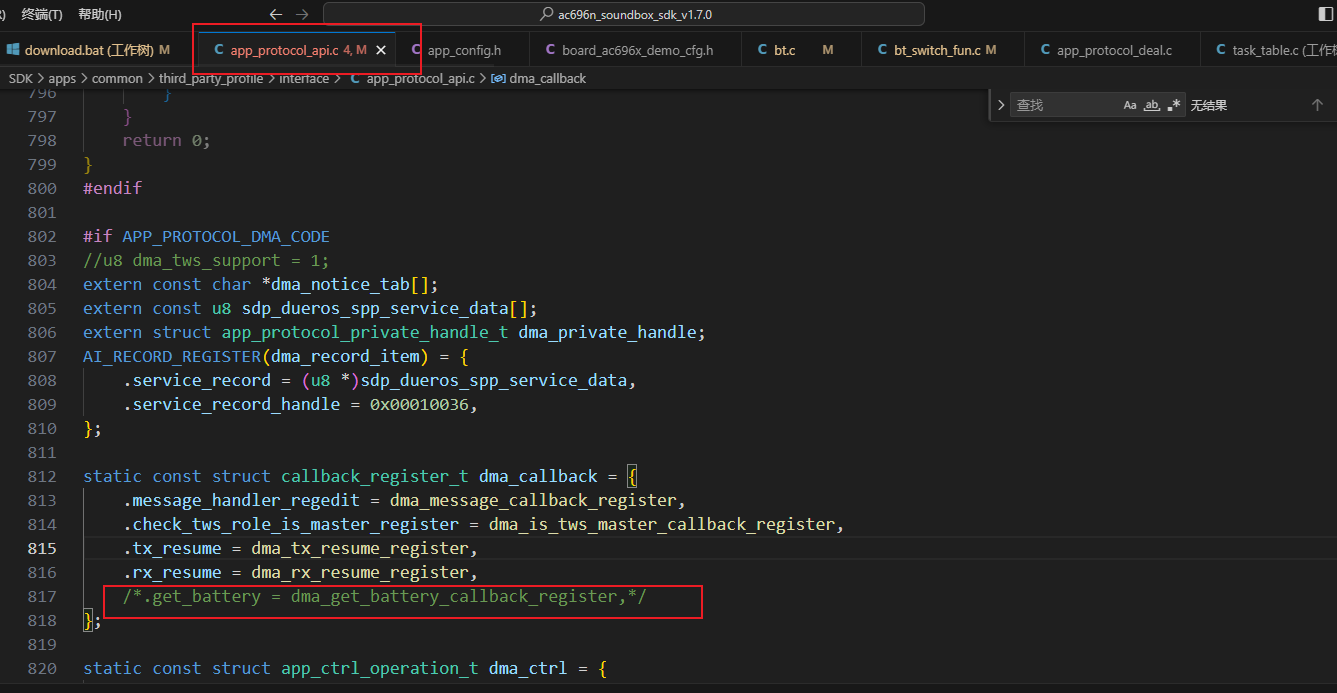Click APP_PROTOCOL_DMA_CODE in the #if line
The image size is (1337, 693).
tap(226, 236)
